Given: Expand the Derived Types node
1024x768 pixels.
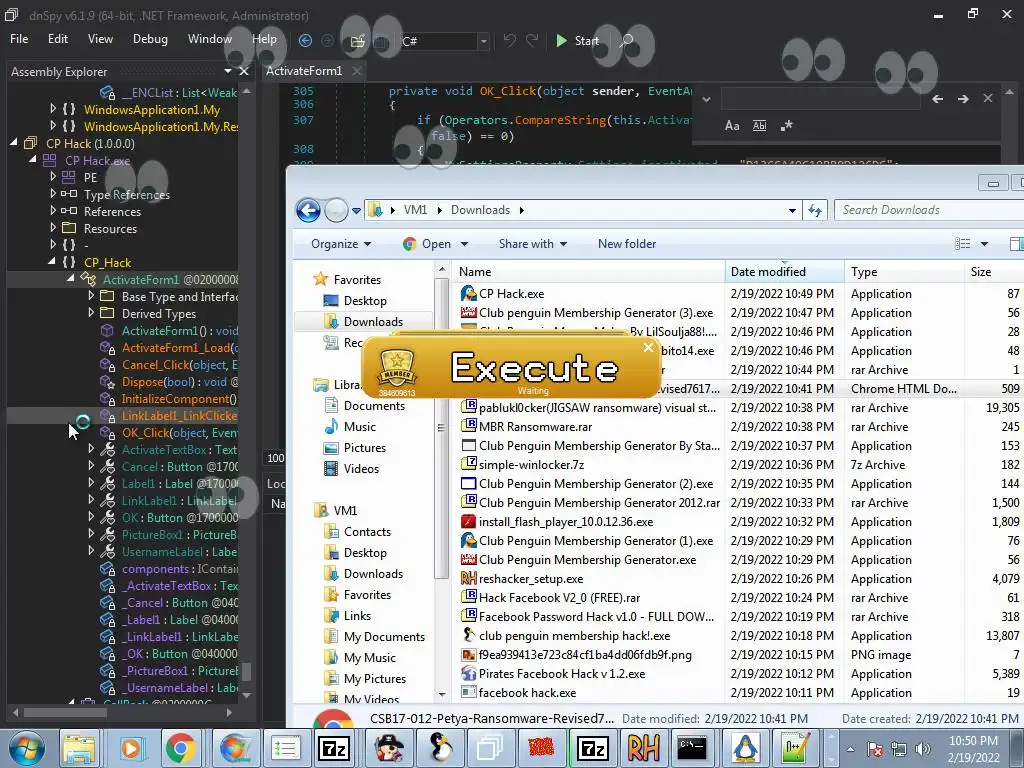Looking at the screenshot, I should click(91, 312).
